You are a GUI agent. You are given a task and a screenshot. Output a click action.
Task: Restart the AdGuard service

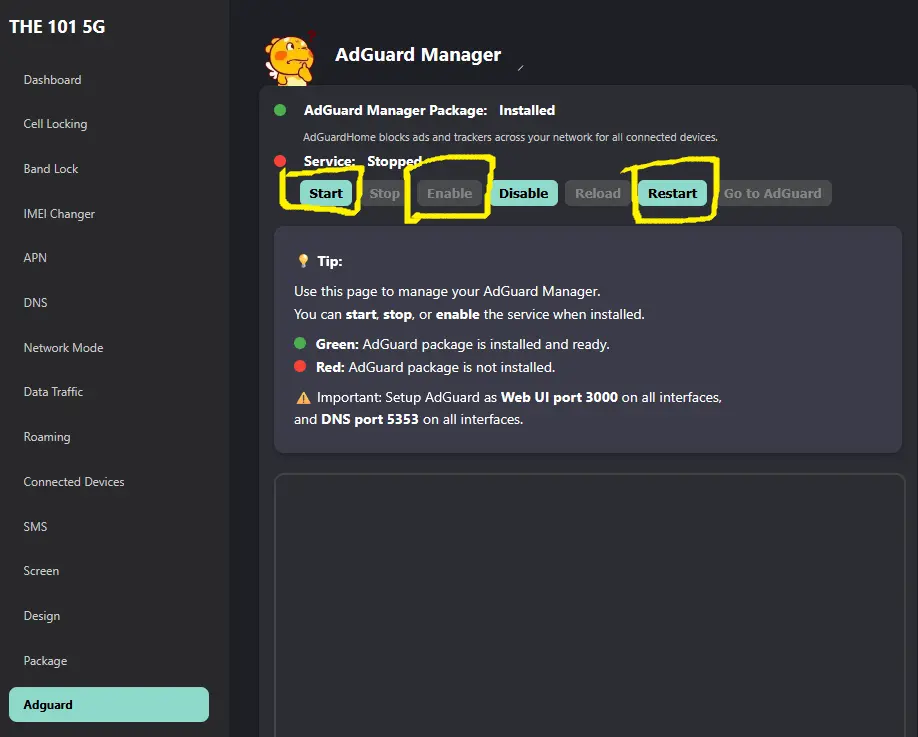click(672, 193)
